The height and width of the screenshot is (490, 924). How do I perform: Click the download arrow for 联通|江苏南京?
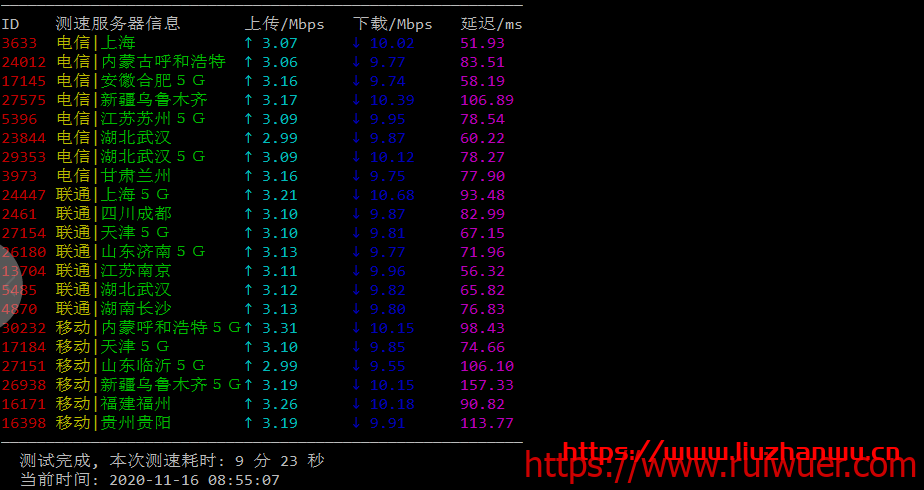[357, 271]
